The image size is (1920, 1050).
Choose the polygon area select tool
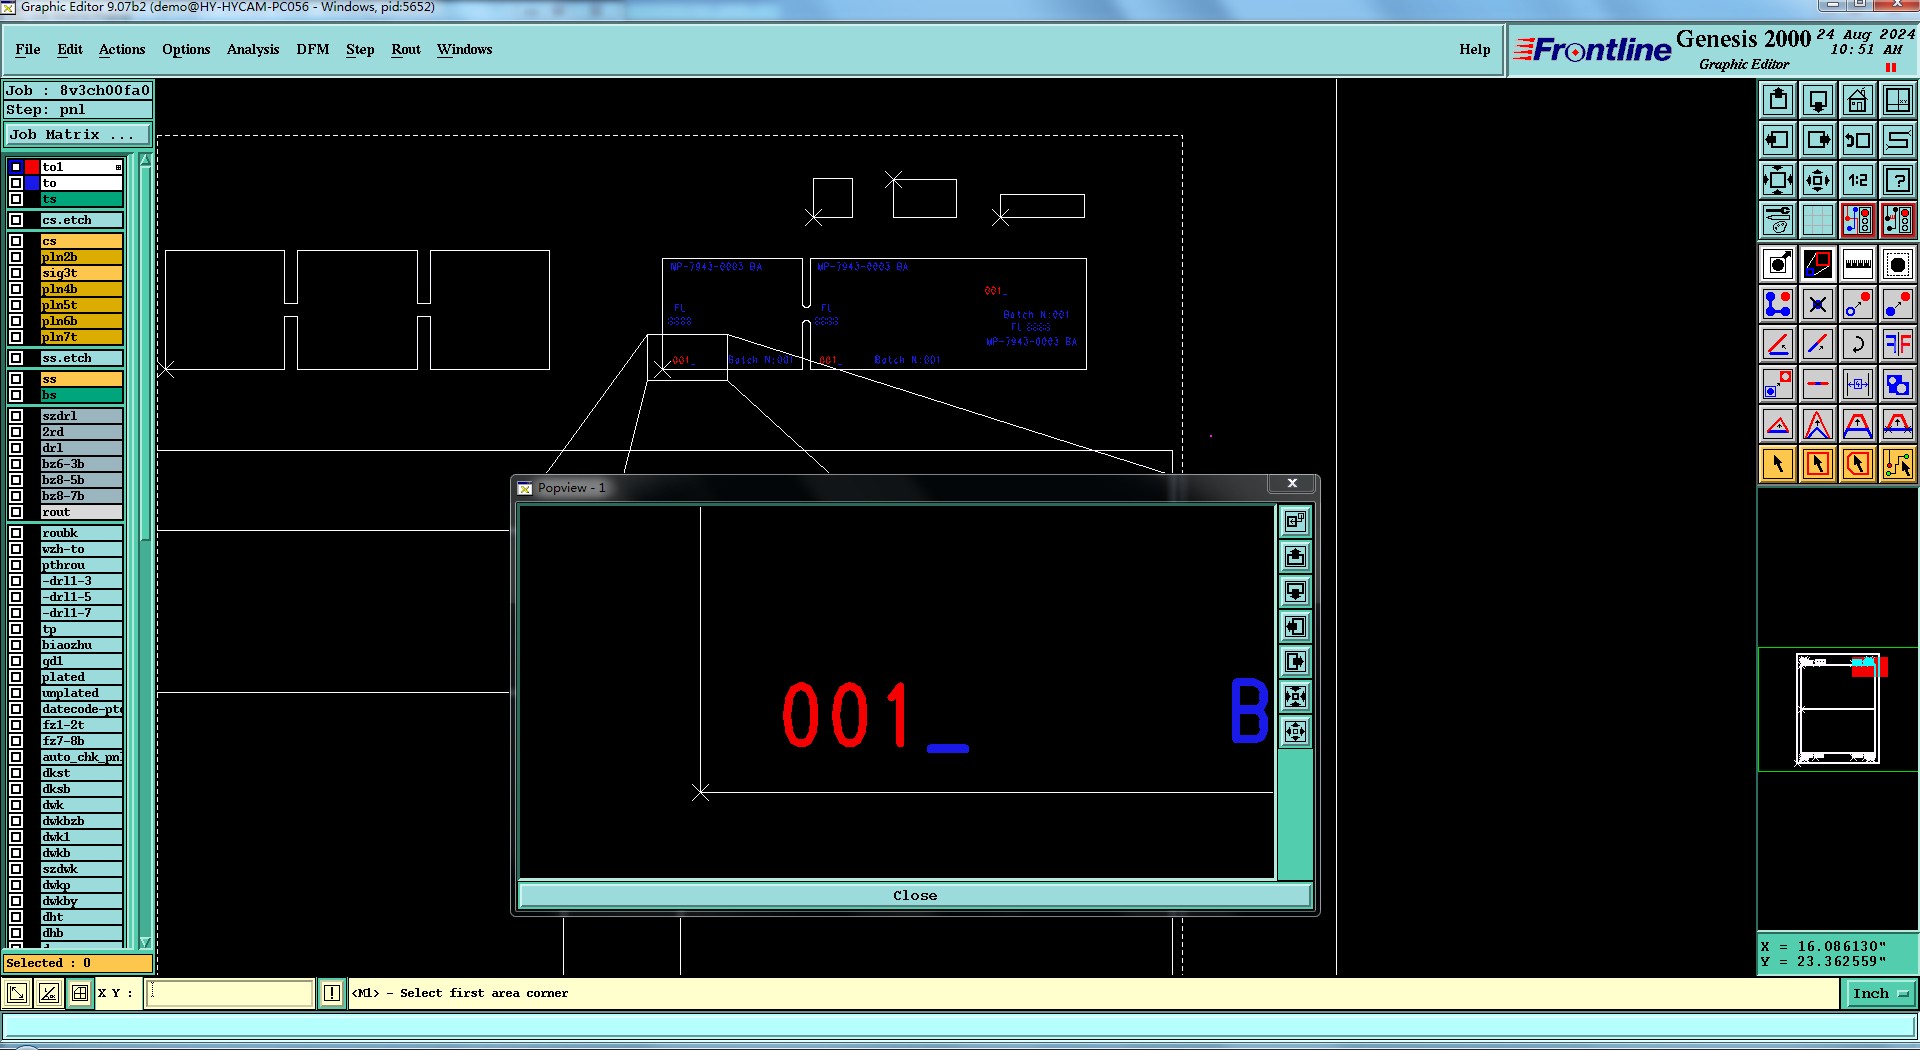[x=1858, y=464]
